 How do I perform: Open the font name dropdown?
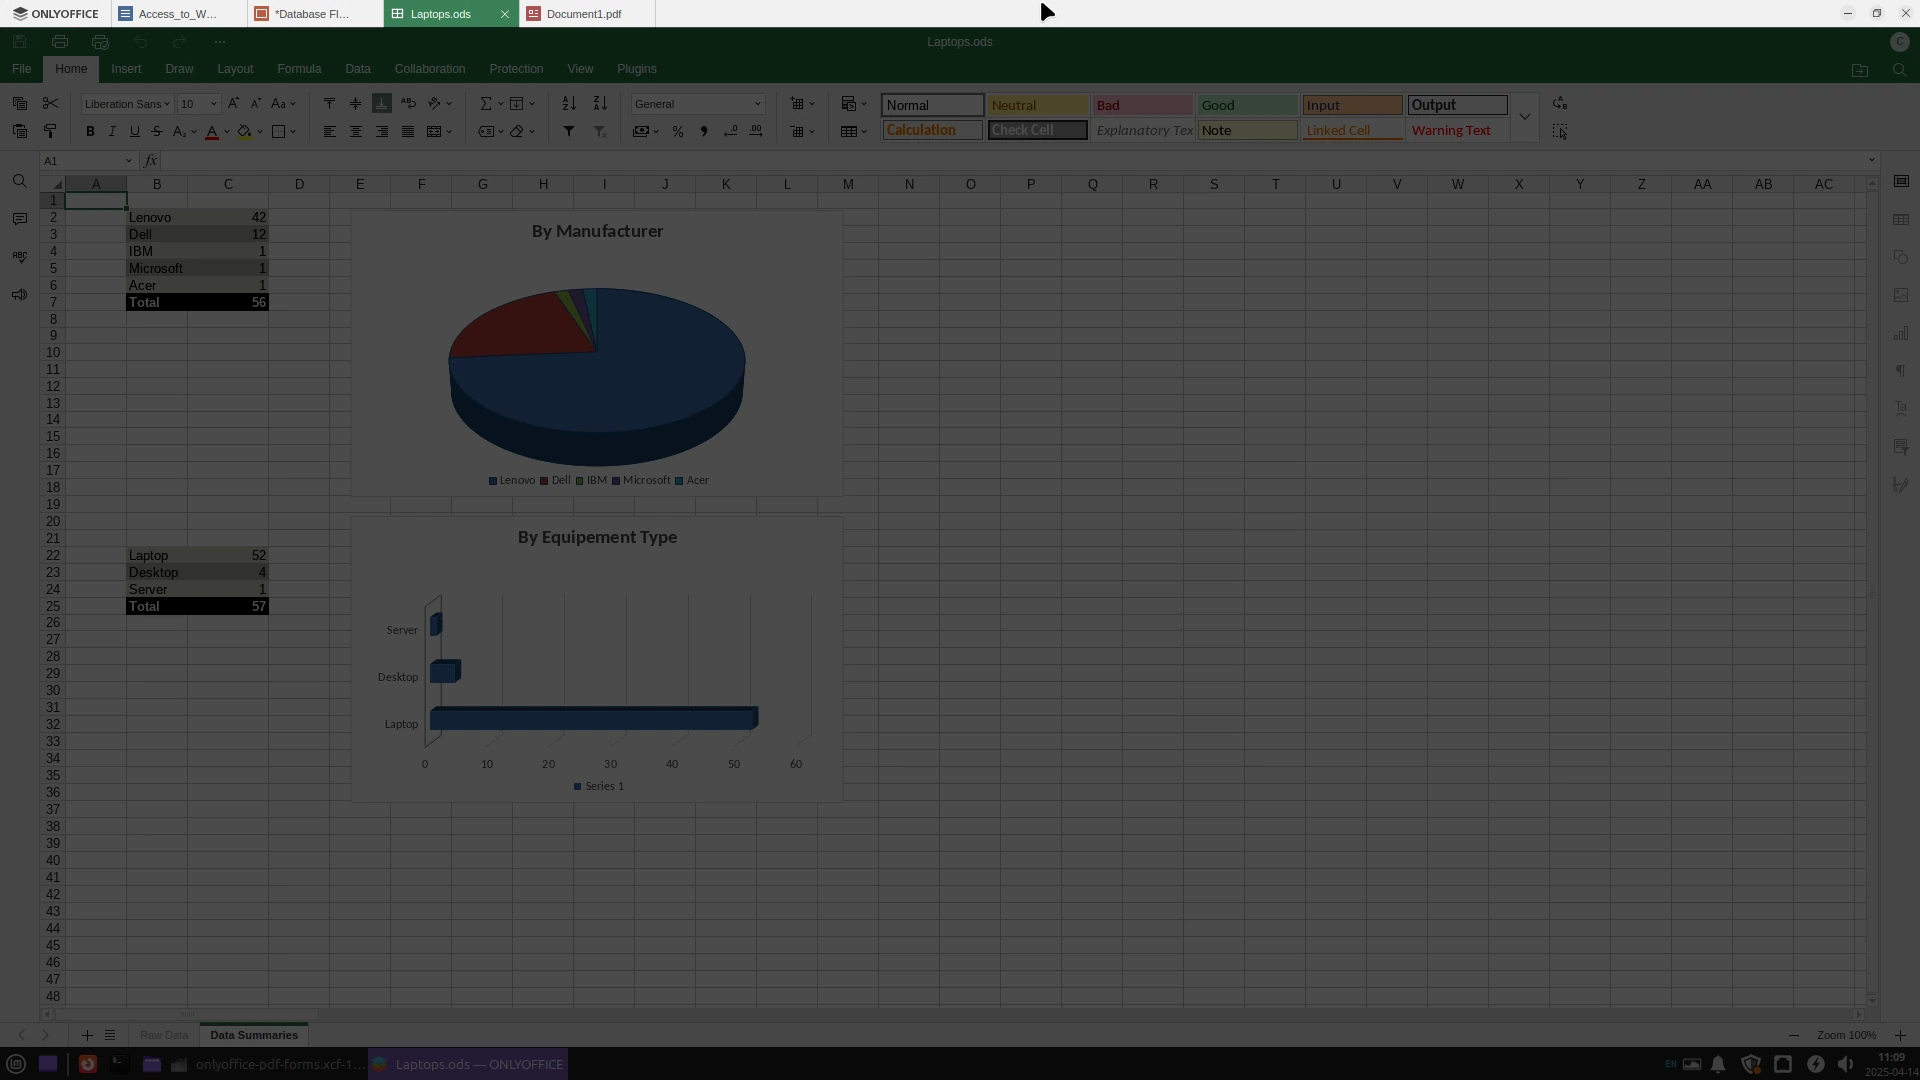coord(167,104)
